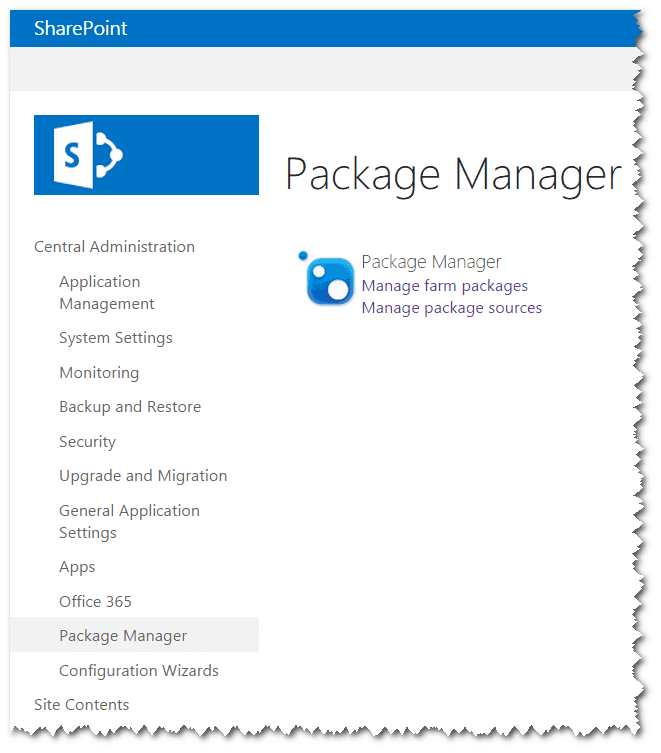Open Manage package sources link
Image resolution: width=661 pixels, height=753 pixels.
[x=452, y=308]
